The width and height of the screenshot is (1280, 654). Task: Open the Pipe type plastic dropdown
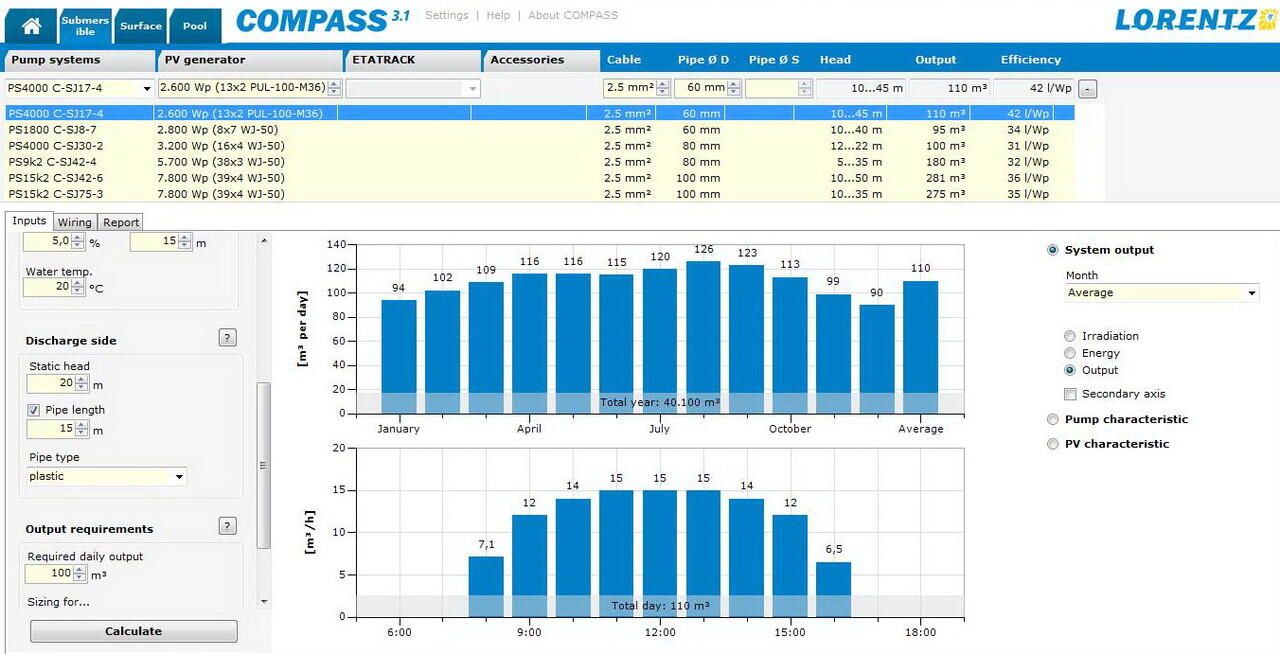tap(180, 477)
